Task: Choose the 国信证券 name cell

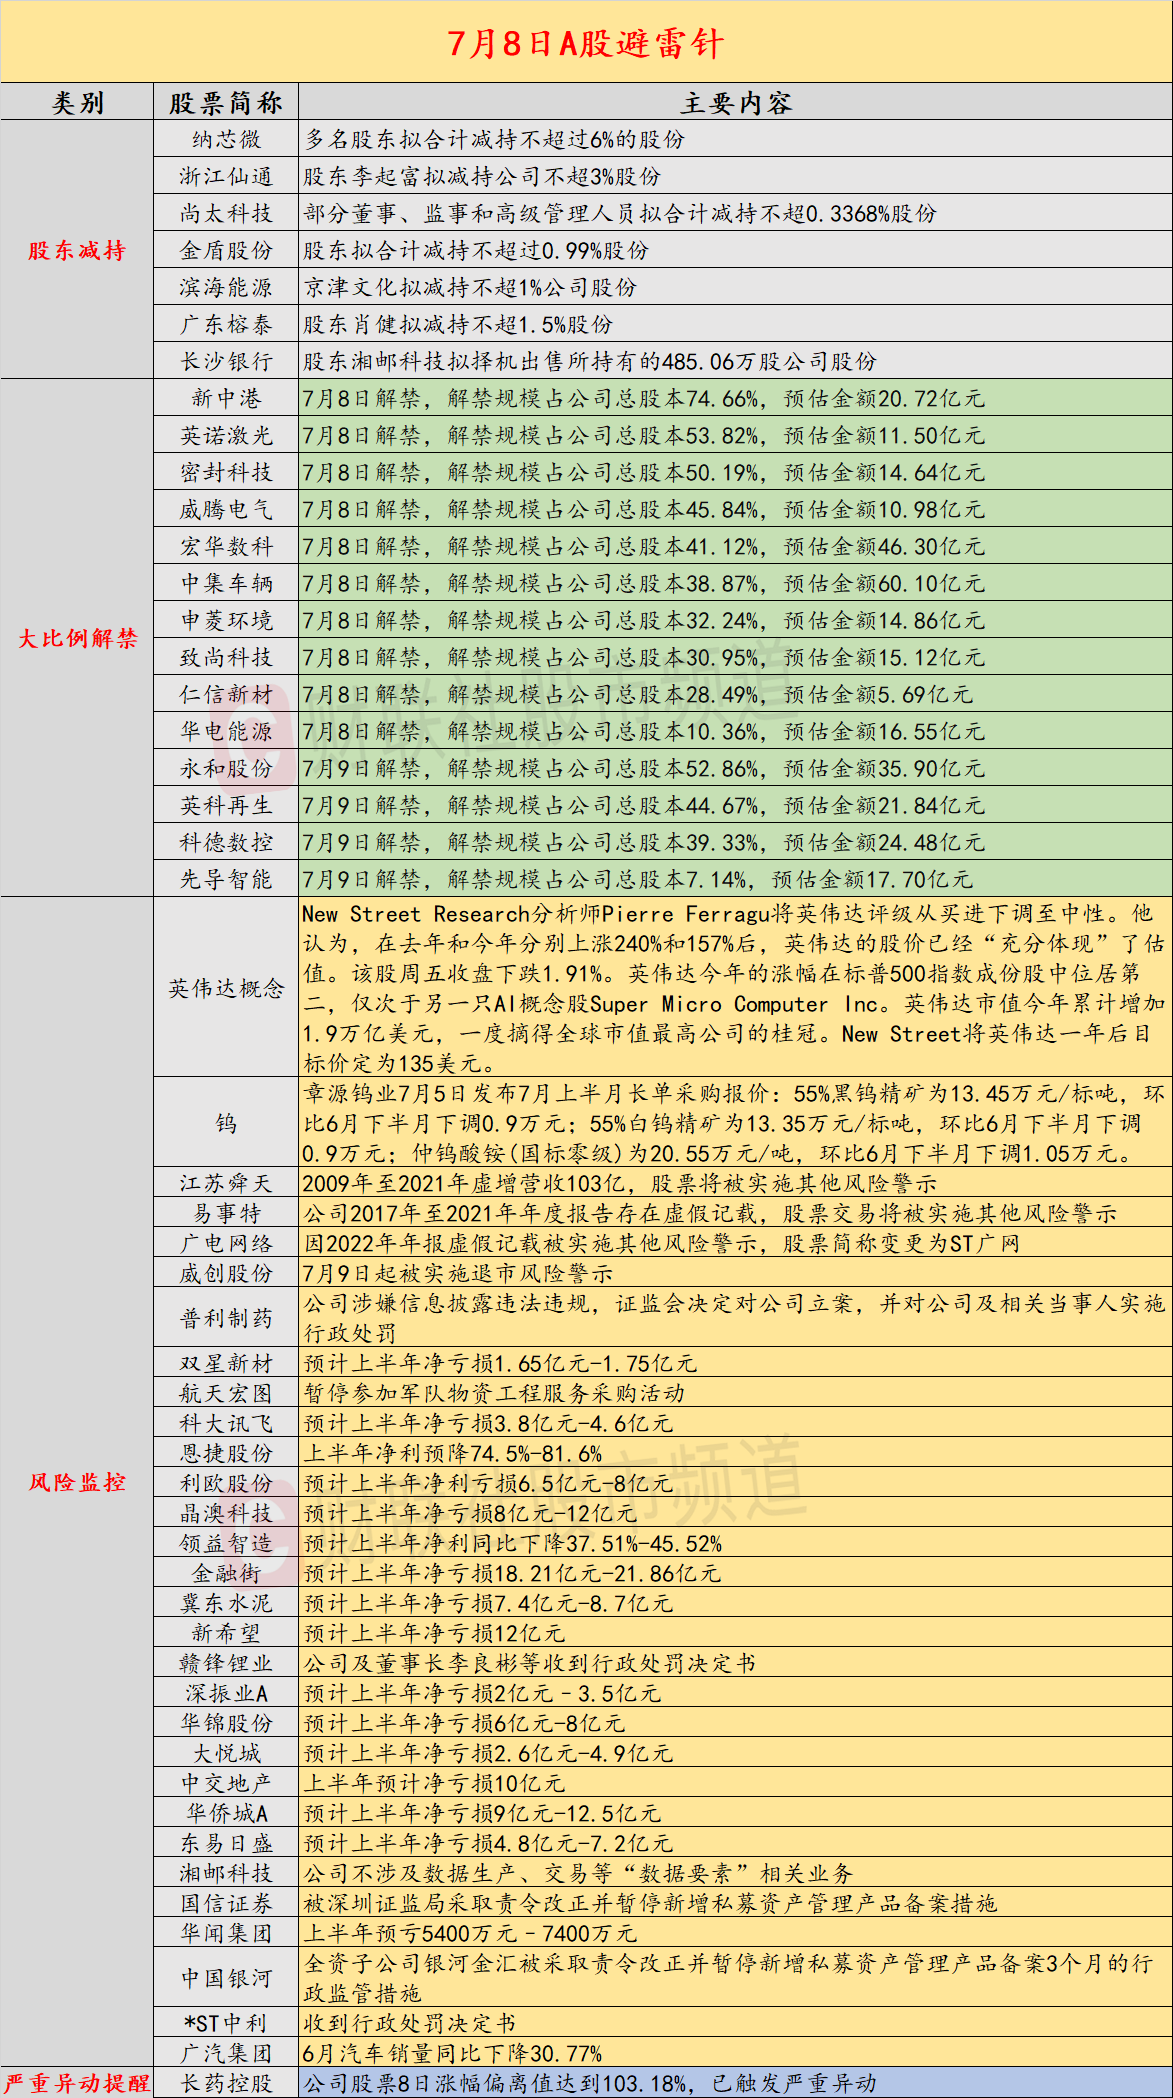Action: 226,1903
